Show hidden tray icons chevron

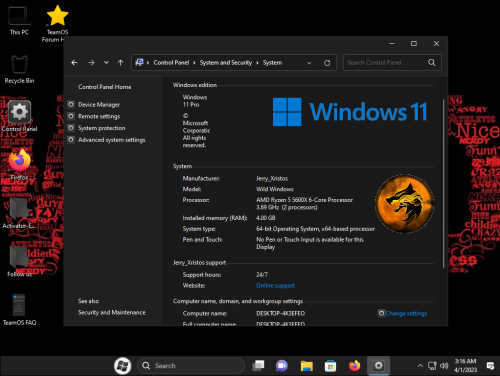(x=420, y=366)
